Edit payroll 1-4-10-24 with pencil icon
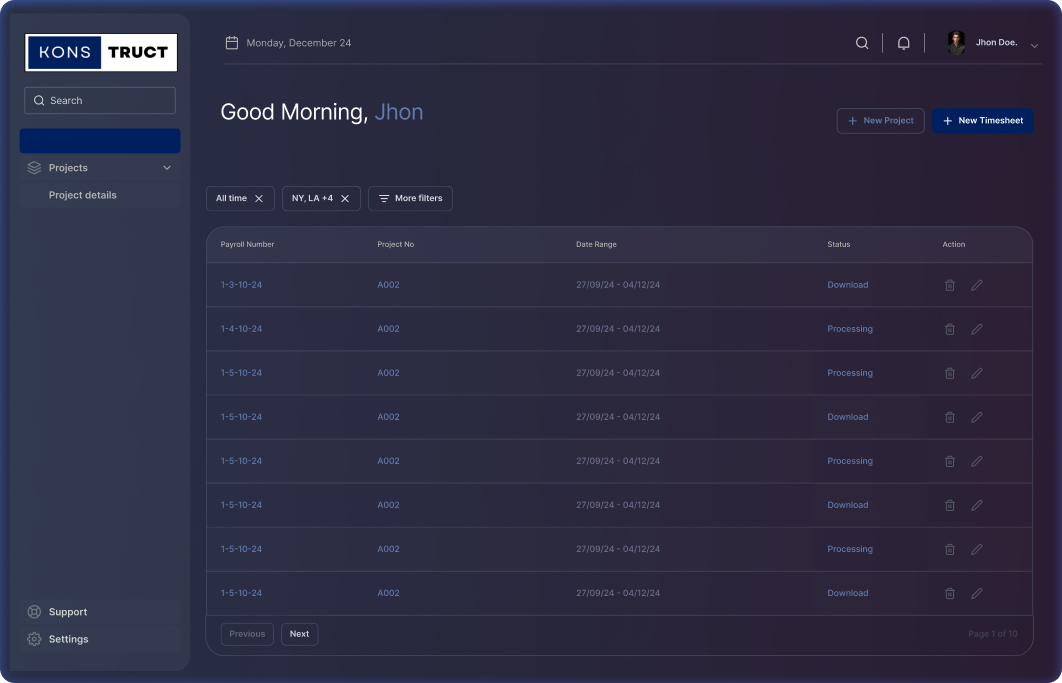1062x683 pixels. tap(977, 329)
